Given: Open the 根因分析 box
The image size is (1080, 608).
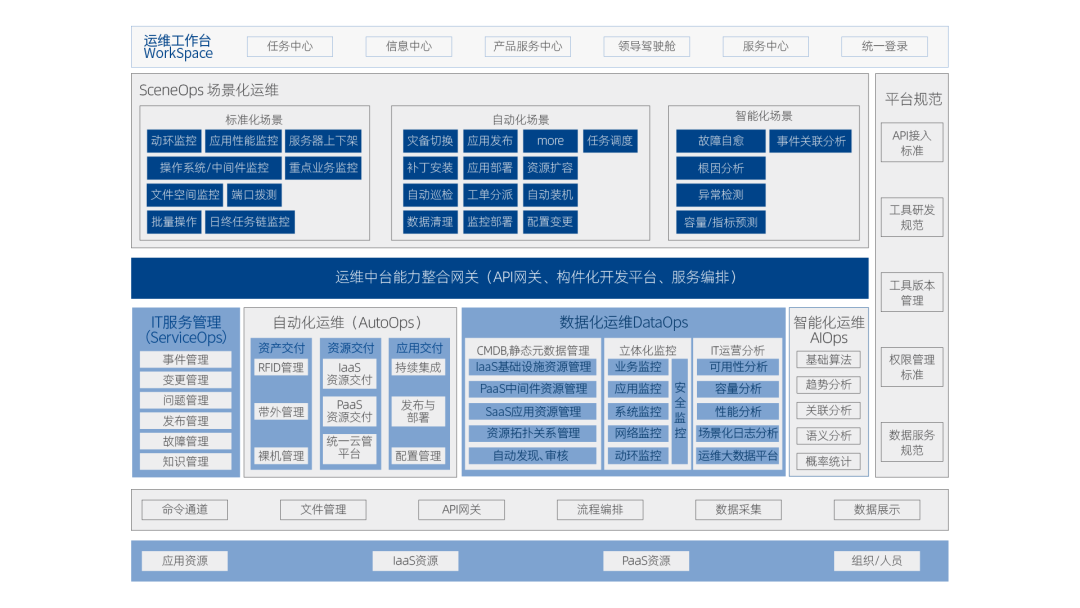Looking at the screenshot, I should (720, 168).
